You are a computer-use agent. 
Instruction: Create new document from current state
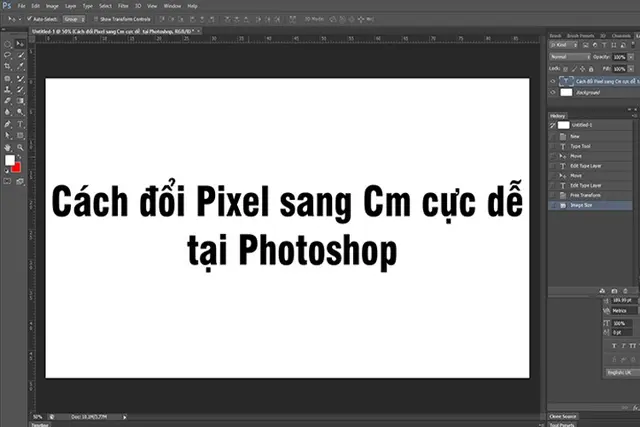coord(602,291)
